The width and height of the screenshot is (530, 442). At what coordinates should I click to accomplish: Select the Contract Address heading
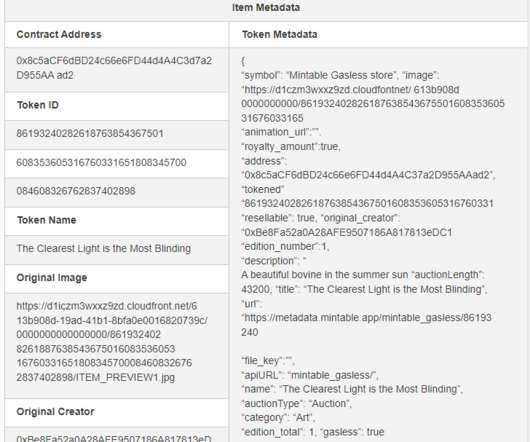59,34
